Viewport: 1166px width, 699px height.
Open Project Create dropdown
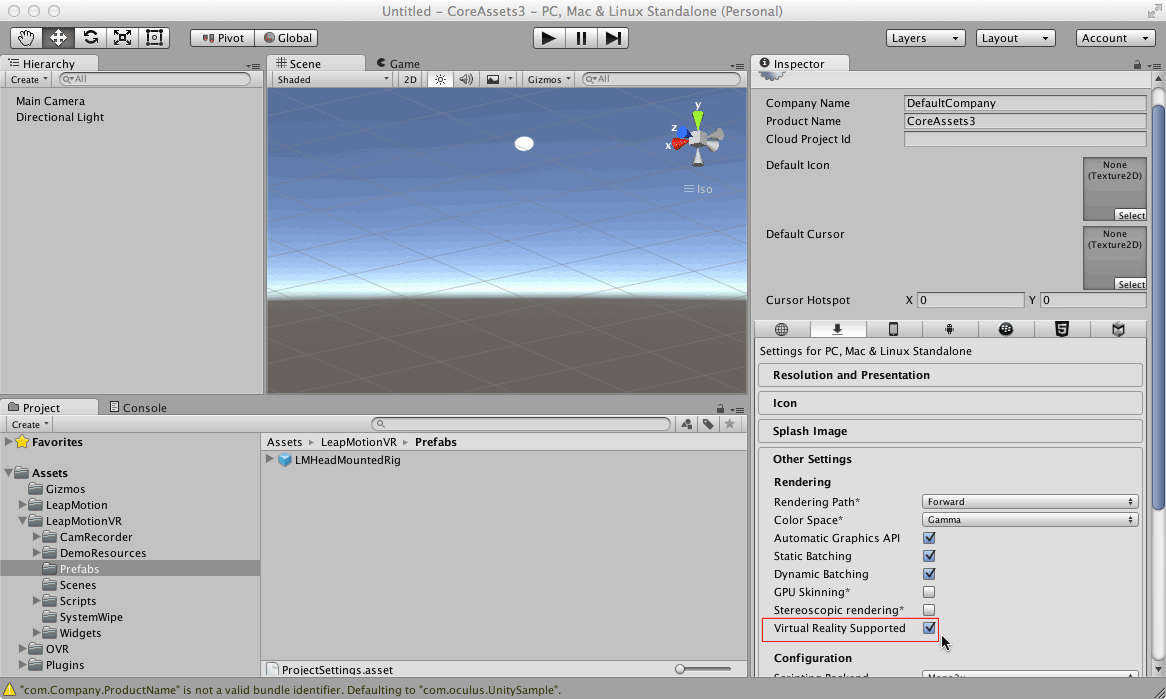[30, 425]
